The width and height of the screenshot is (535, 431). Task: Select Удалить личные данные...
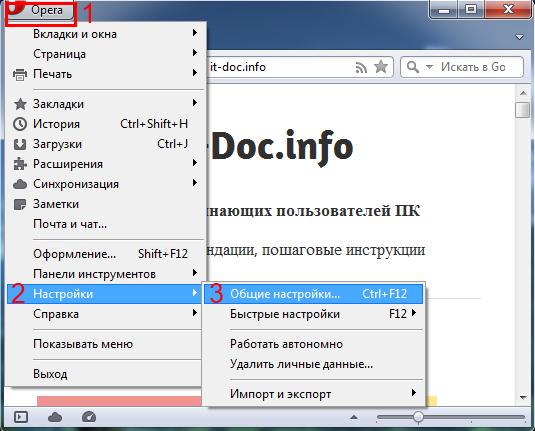313,364
